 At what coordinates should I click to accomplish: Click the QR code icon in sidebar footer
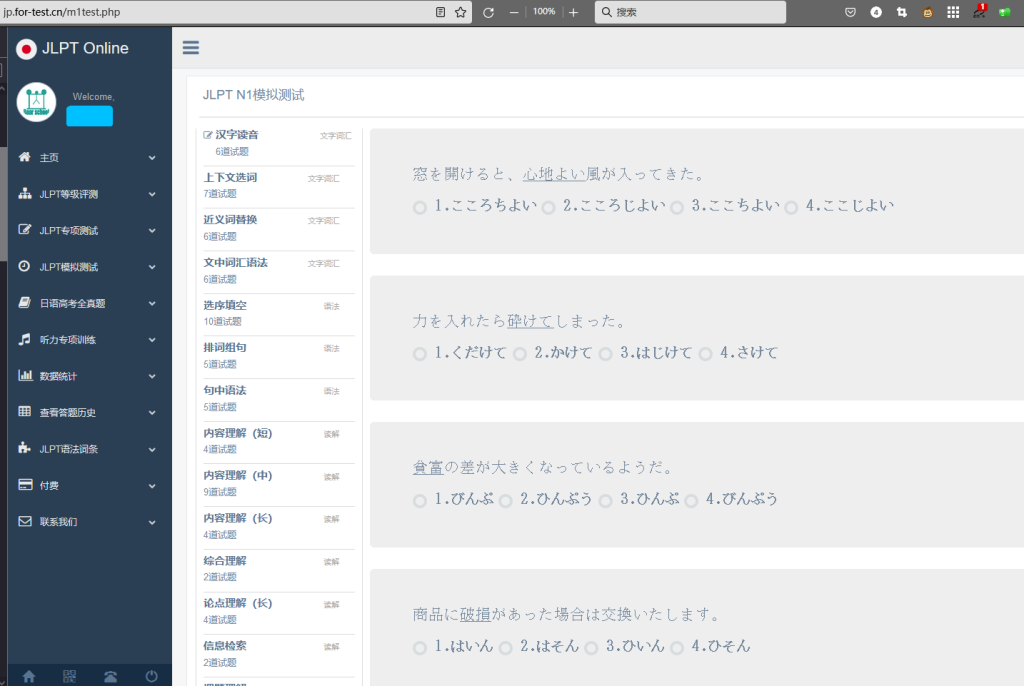point(70,676)
